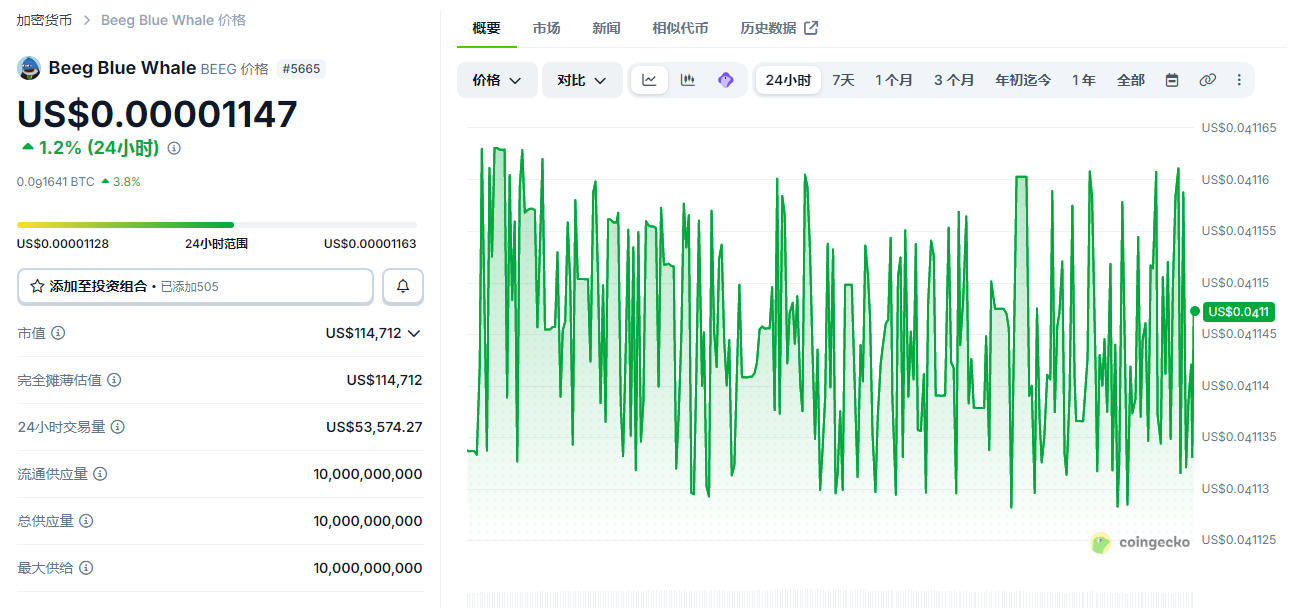Screen dimensions: 1315x608
Task: Click the 总供应量 10,000,000,000 value
Action: 368,521
